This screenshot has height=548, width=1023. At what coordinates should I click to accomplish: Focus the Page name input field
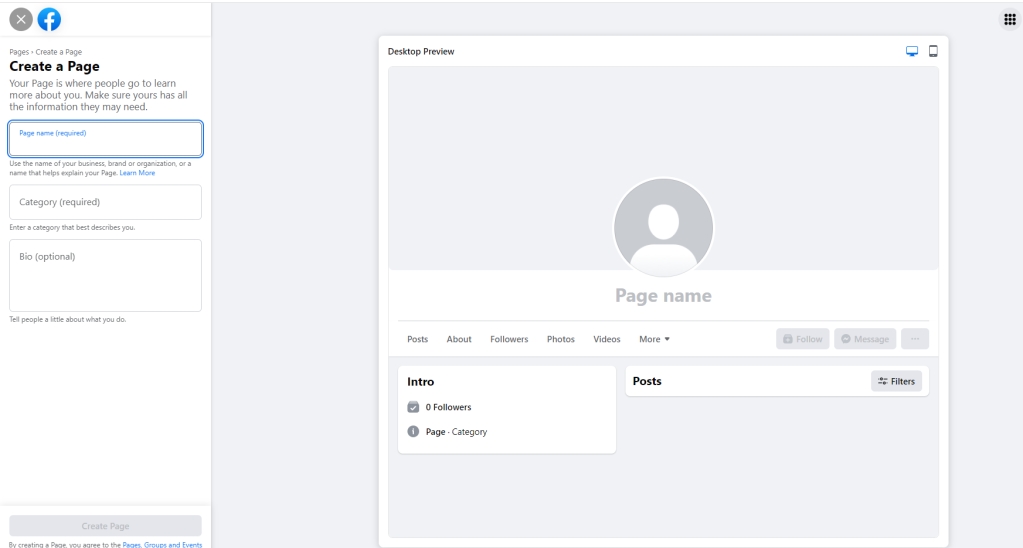coord(105,138)
